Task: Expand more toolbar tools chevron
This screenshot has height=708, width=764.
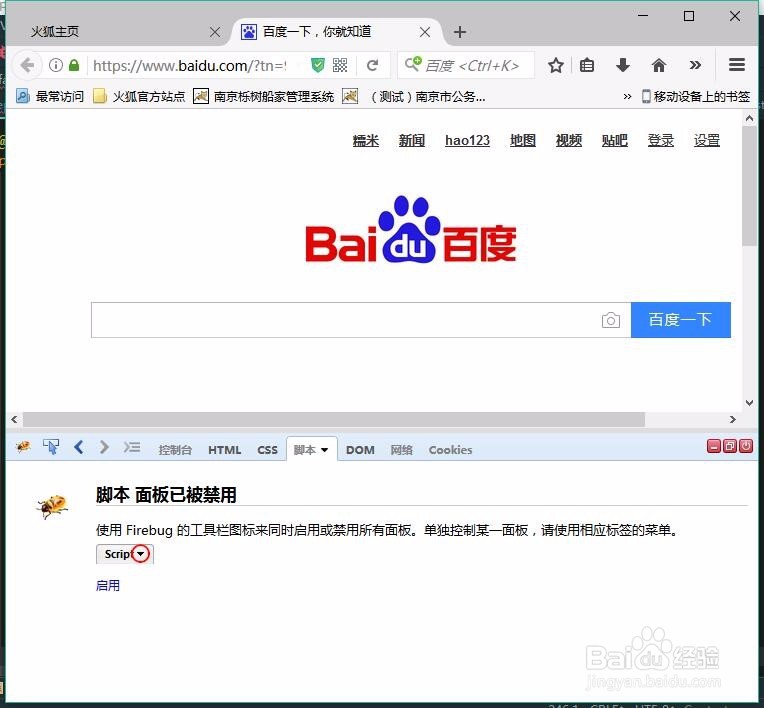Action: (x=695, y=65)
